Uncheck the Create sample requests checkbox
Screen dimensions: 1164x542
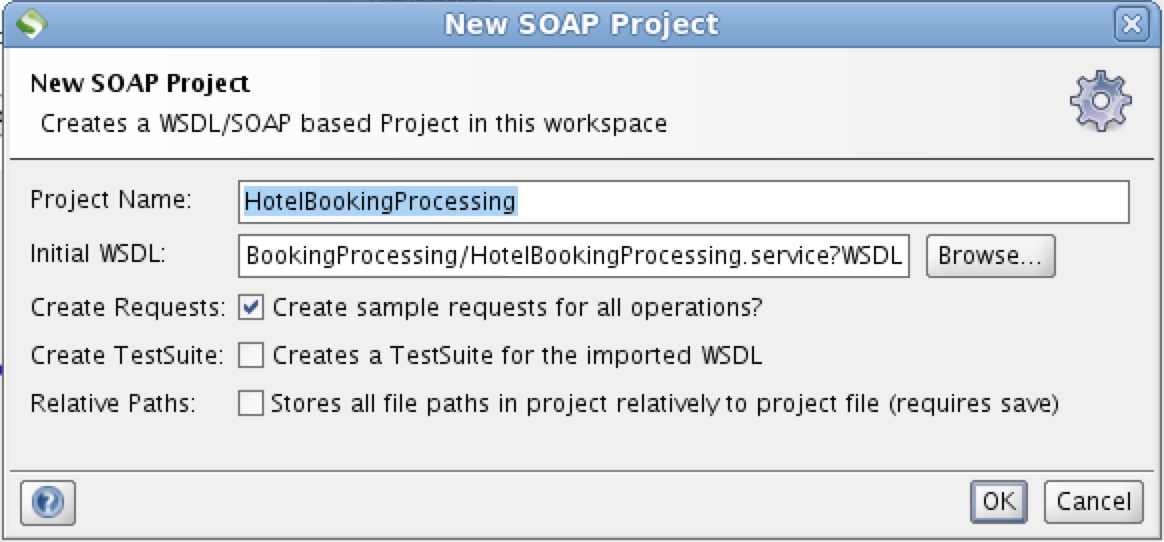[x=251, y=307]
